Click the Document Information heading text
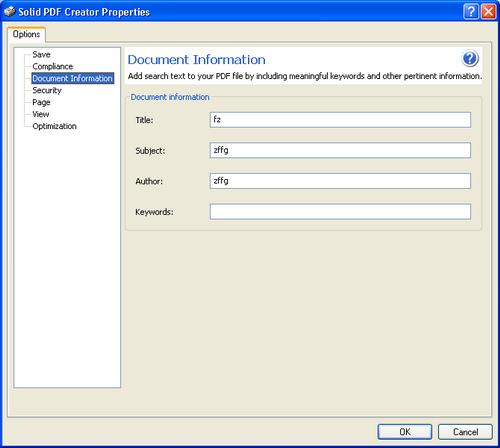 (x=197, y=60)
